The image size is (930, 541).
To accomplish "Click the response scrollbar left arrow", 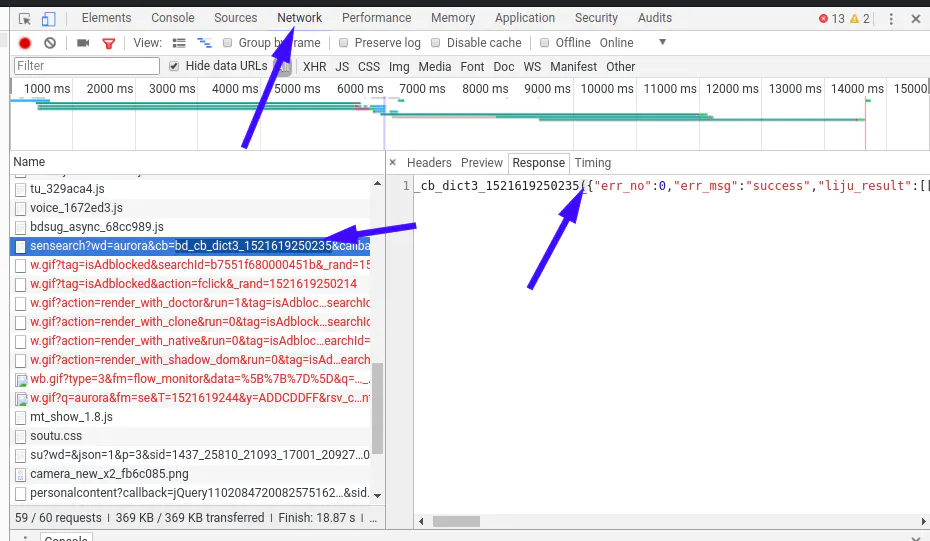I will tap(421, 521).
